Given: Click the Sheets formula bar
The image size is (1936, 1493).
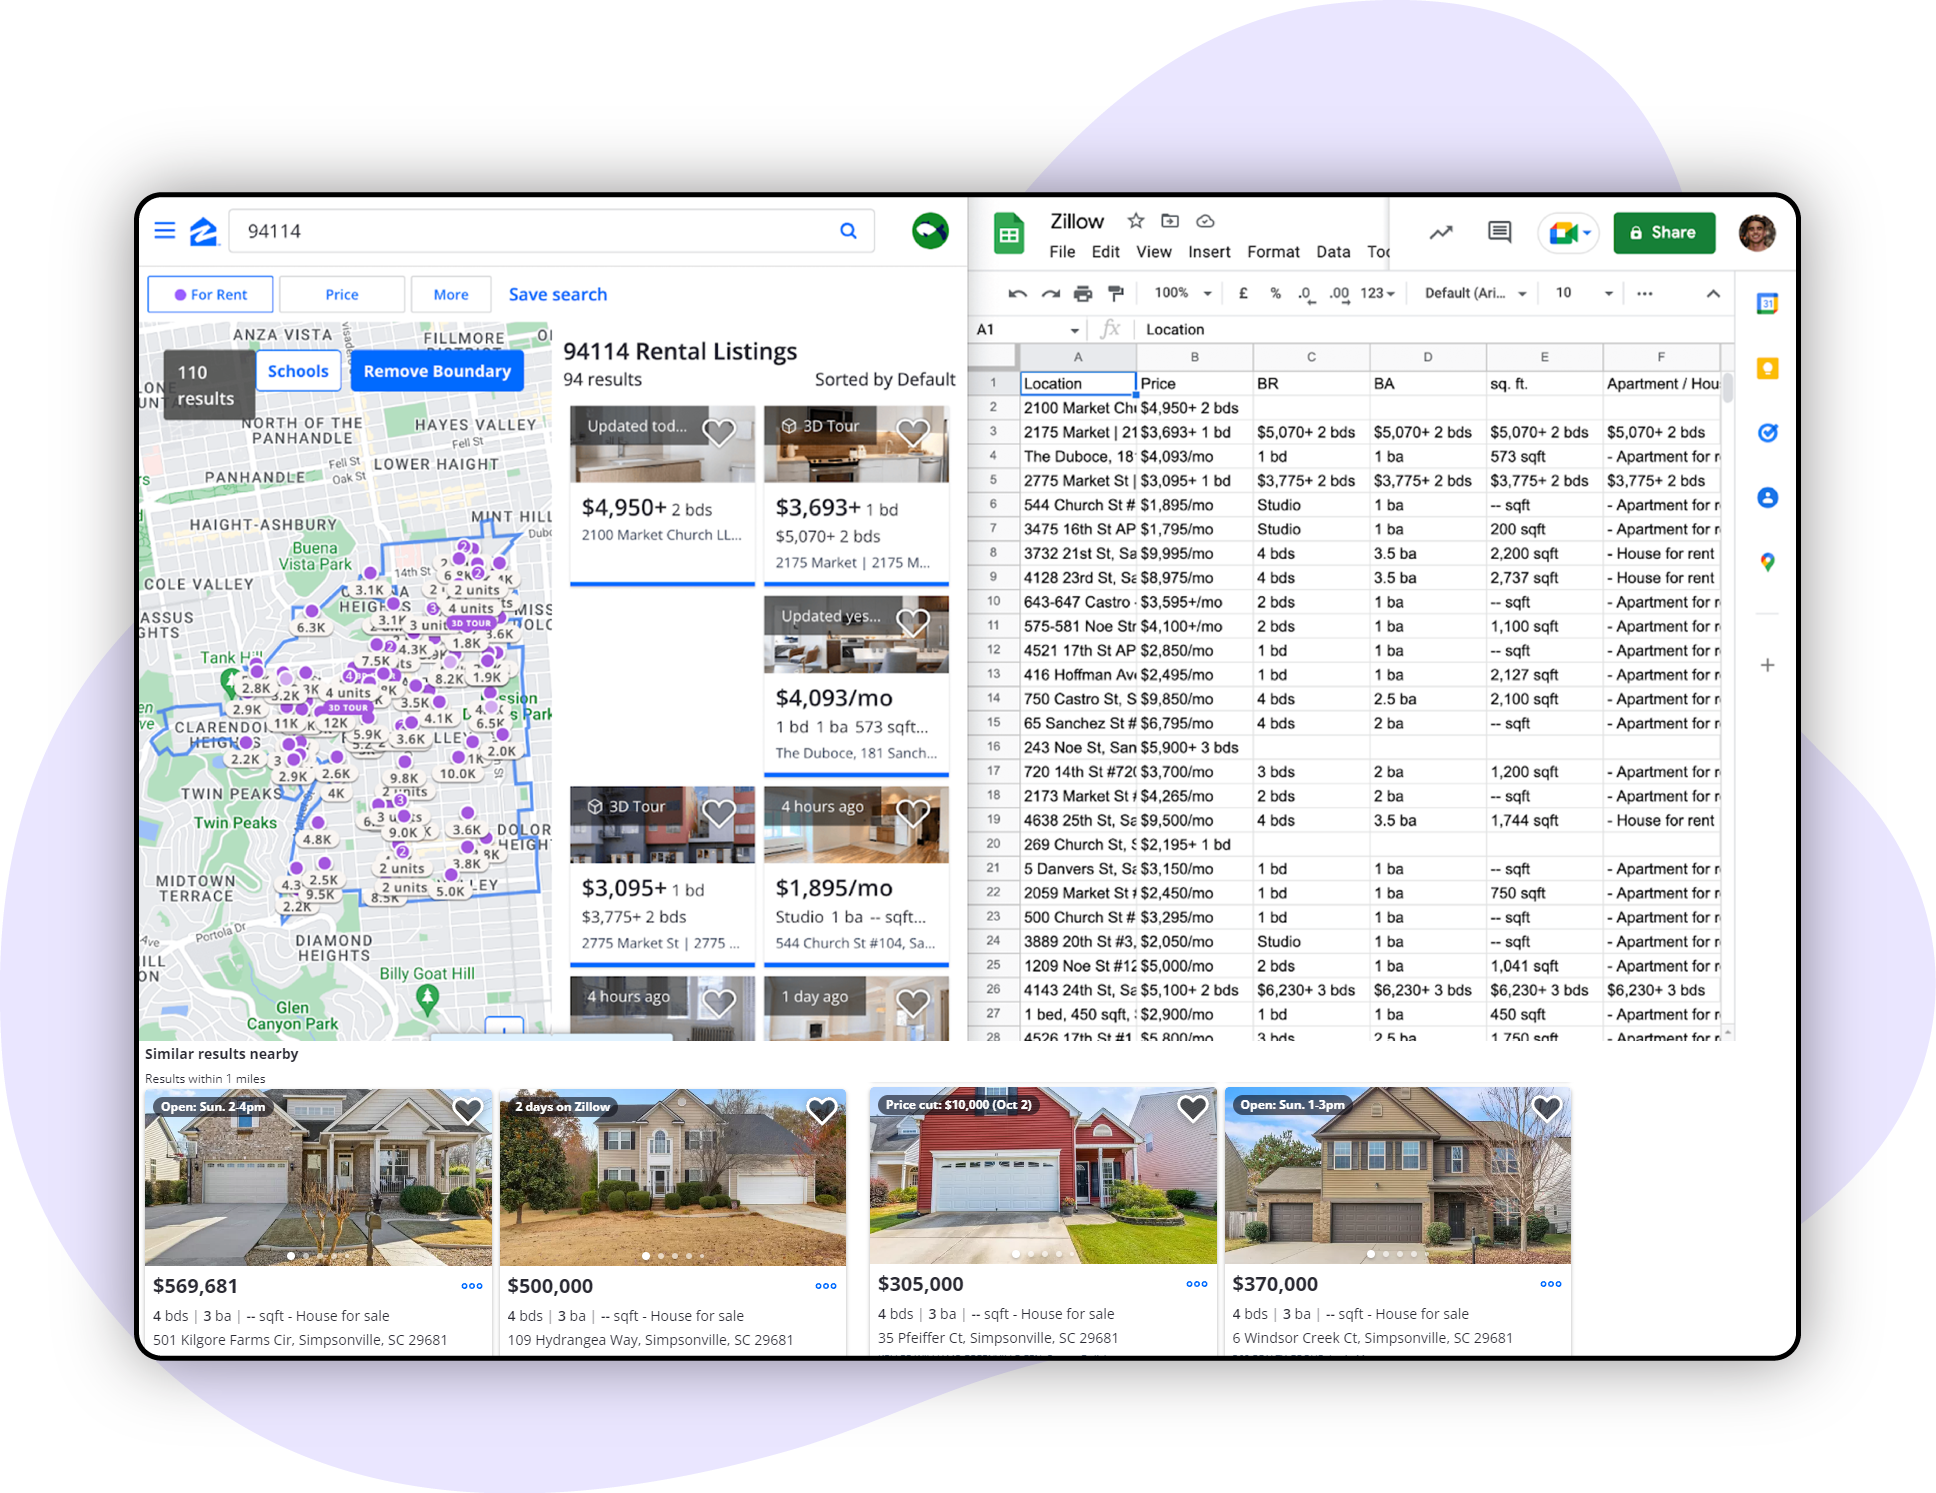Looking at the screenshot, I should 1435,330.
